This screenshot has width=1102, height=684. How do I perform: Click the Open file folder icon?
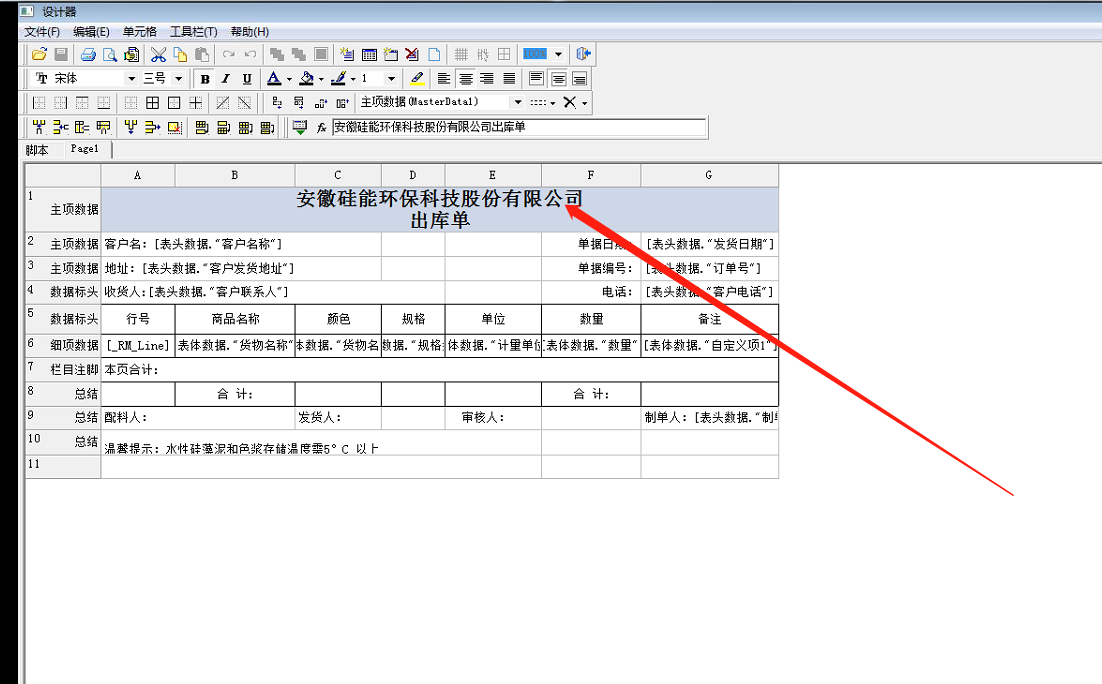tap(39, 54)
